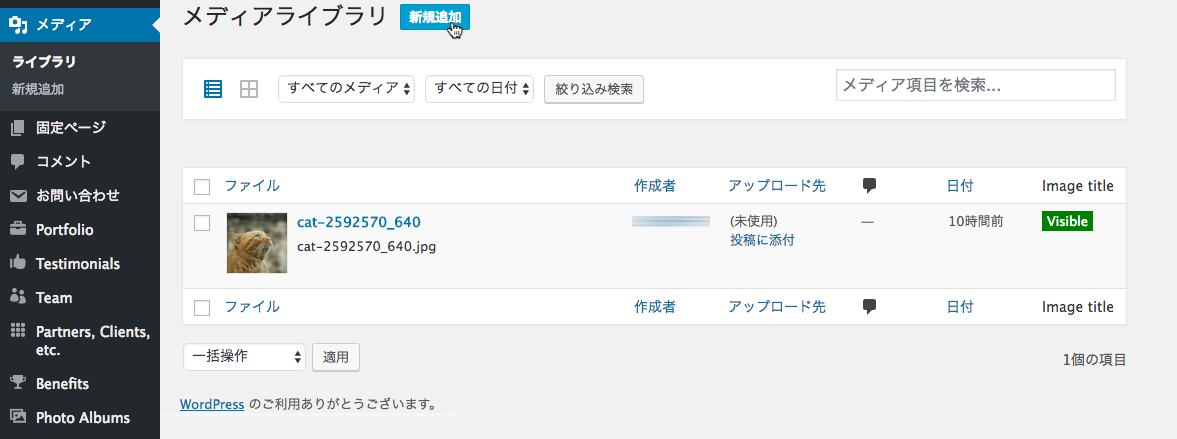Image resolution: width=1177 pixels, height=439 pixels.
Task: Tick the select-all checkbox in table footer
Action: 202,308
